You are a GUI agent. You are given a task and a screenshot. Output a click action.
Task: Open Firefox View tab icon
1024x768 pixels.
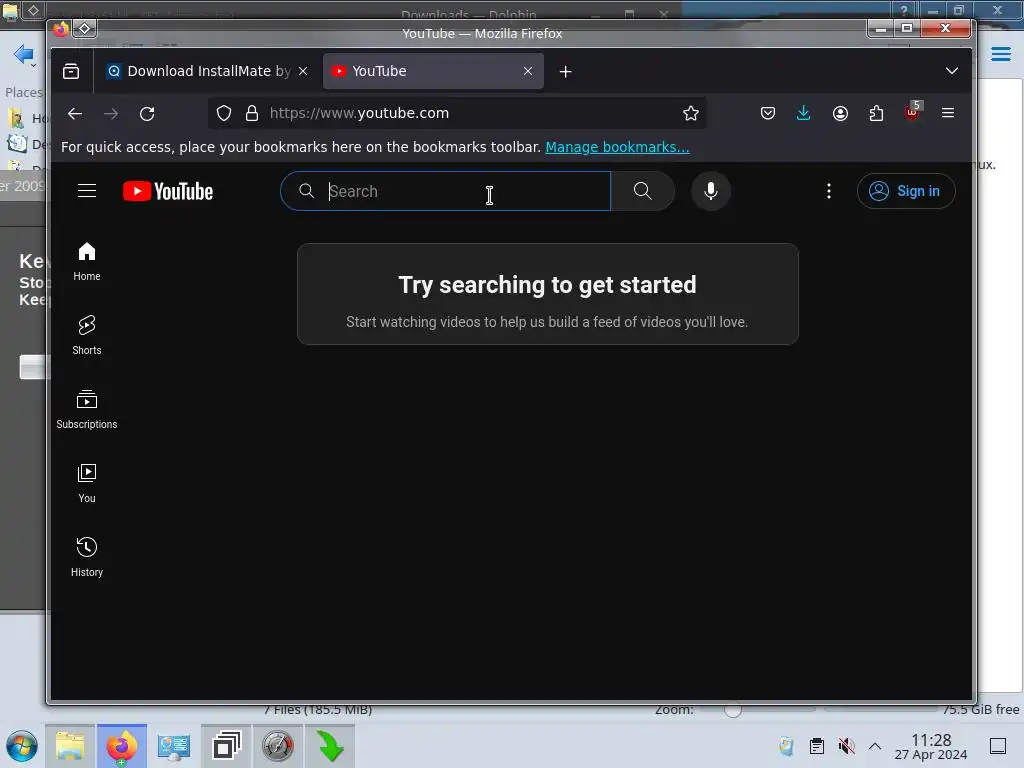click(x=71, y=71)
